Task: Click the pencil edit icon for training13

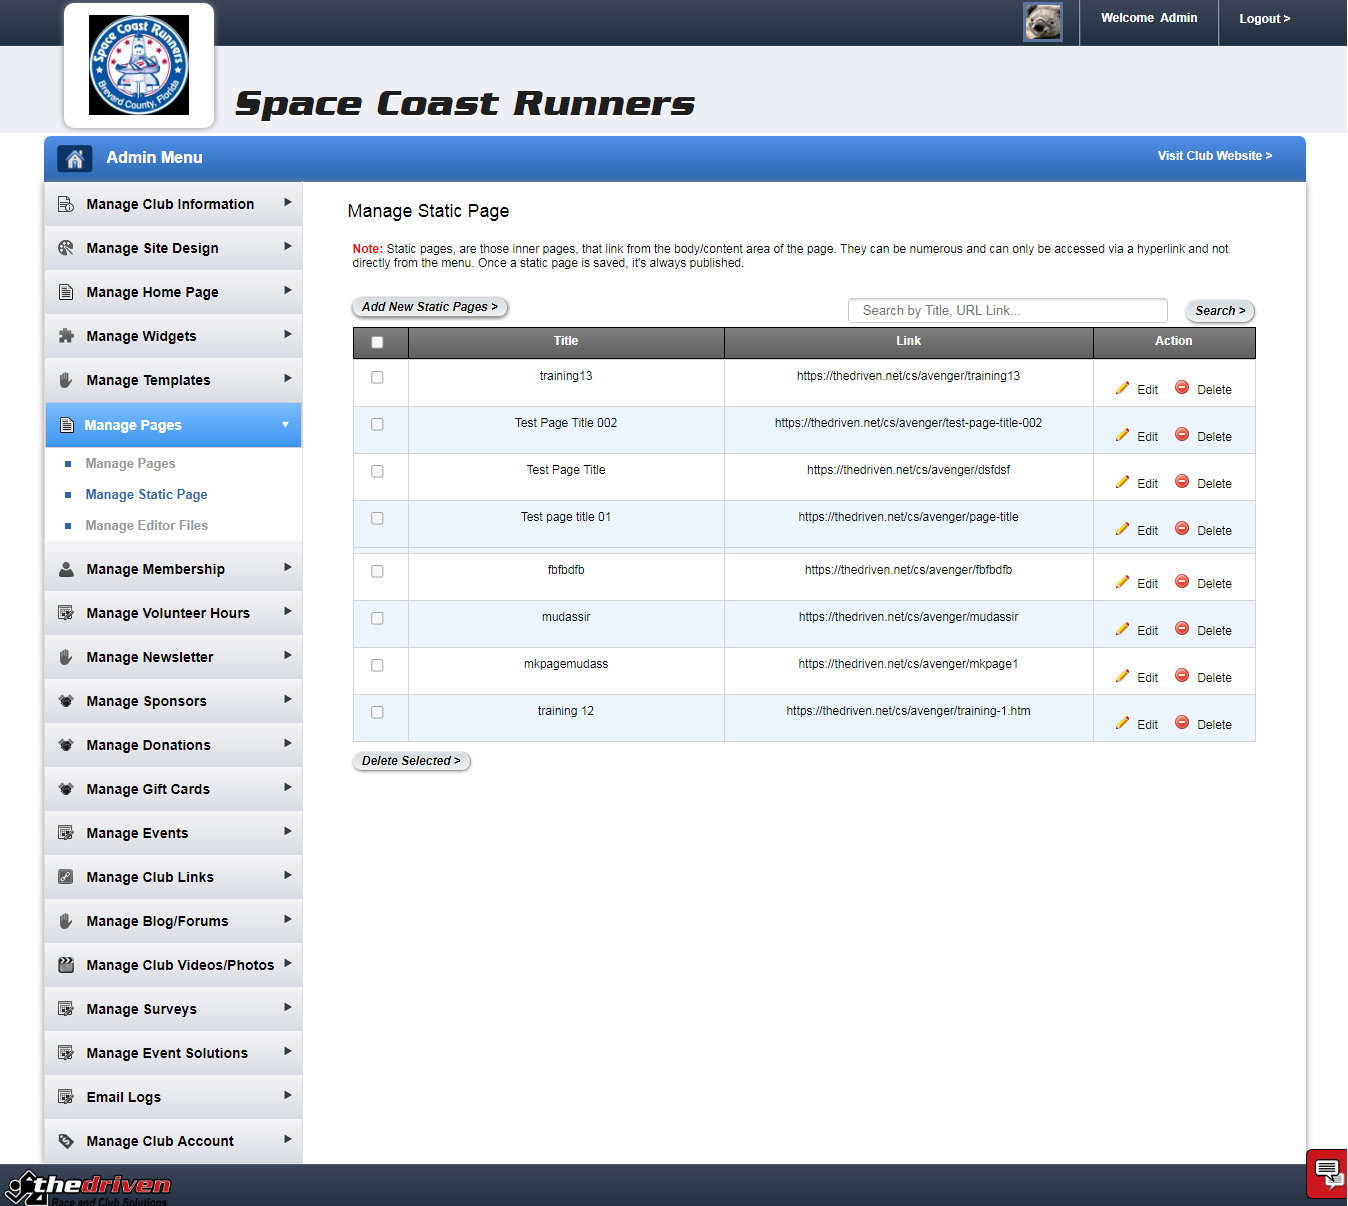Action: 1122,388
